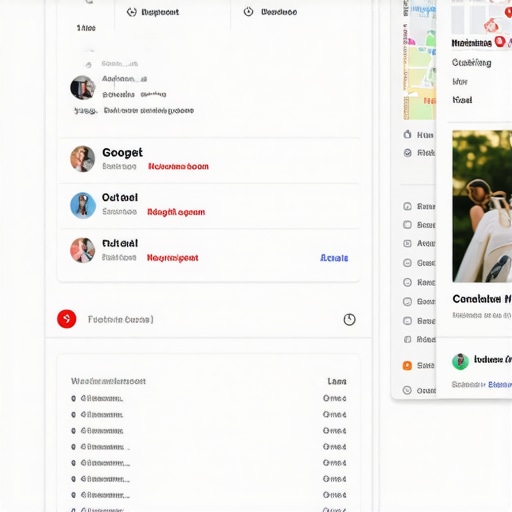Image resolution: width=512 pixels, height=512 pixels.
Task: Click the circle icon with dots in sidebar
Action: [x=407, y=263]
